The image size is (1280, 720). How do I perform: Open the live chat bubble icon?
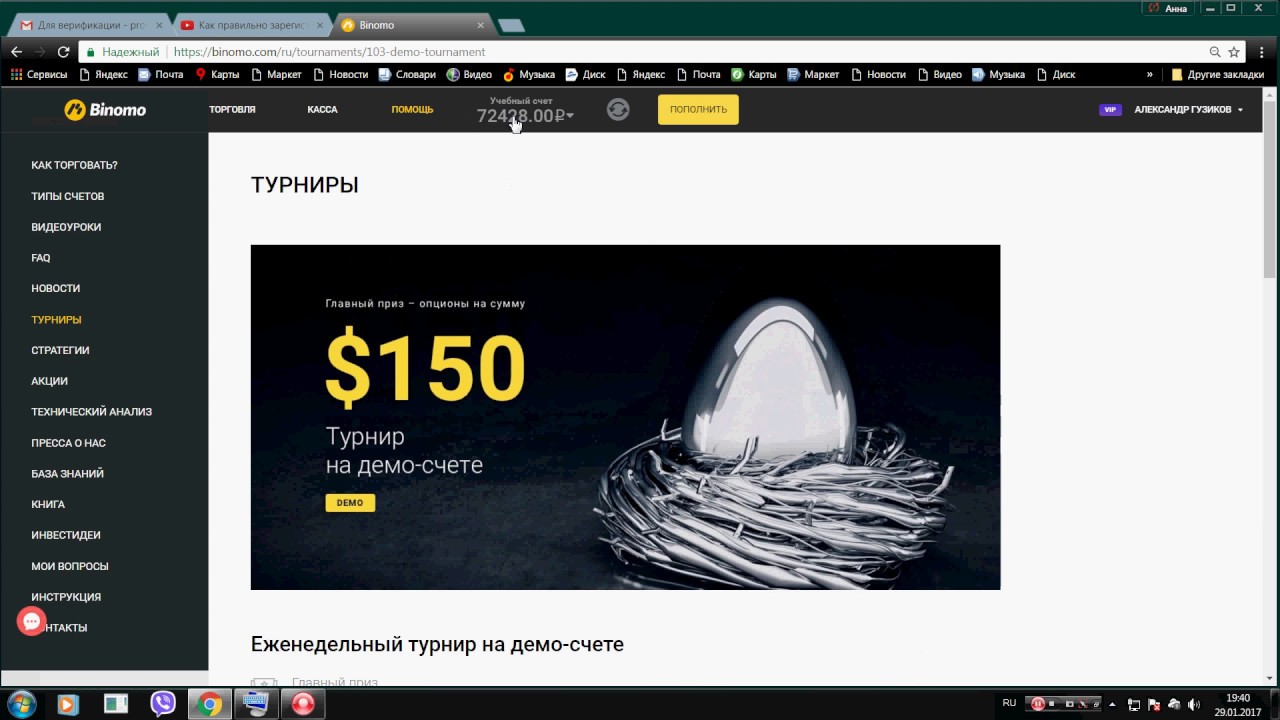point(32,621)
